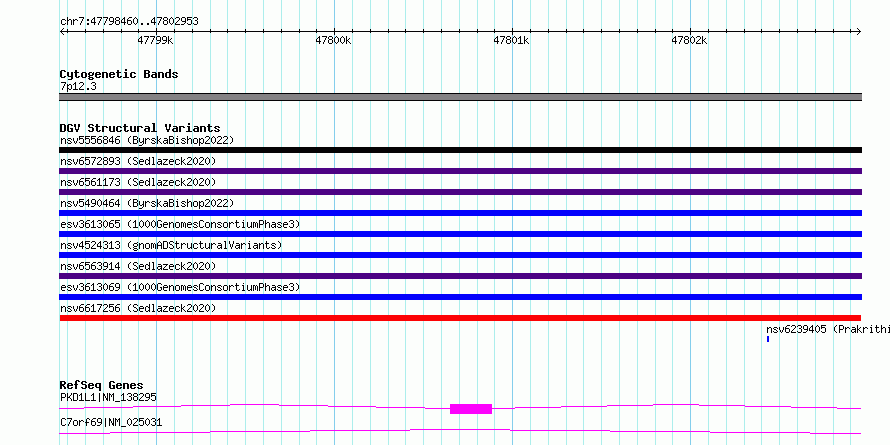
Task: Open variant nsv6561173 (Sedlazeck2020) label
Action: 138,182
